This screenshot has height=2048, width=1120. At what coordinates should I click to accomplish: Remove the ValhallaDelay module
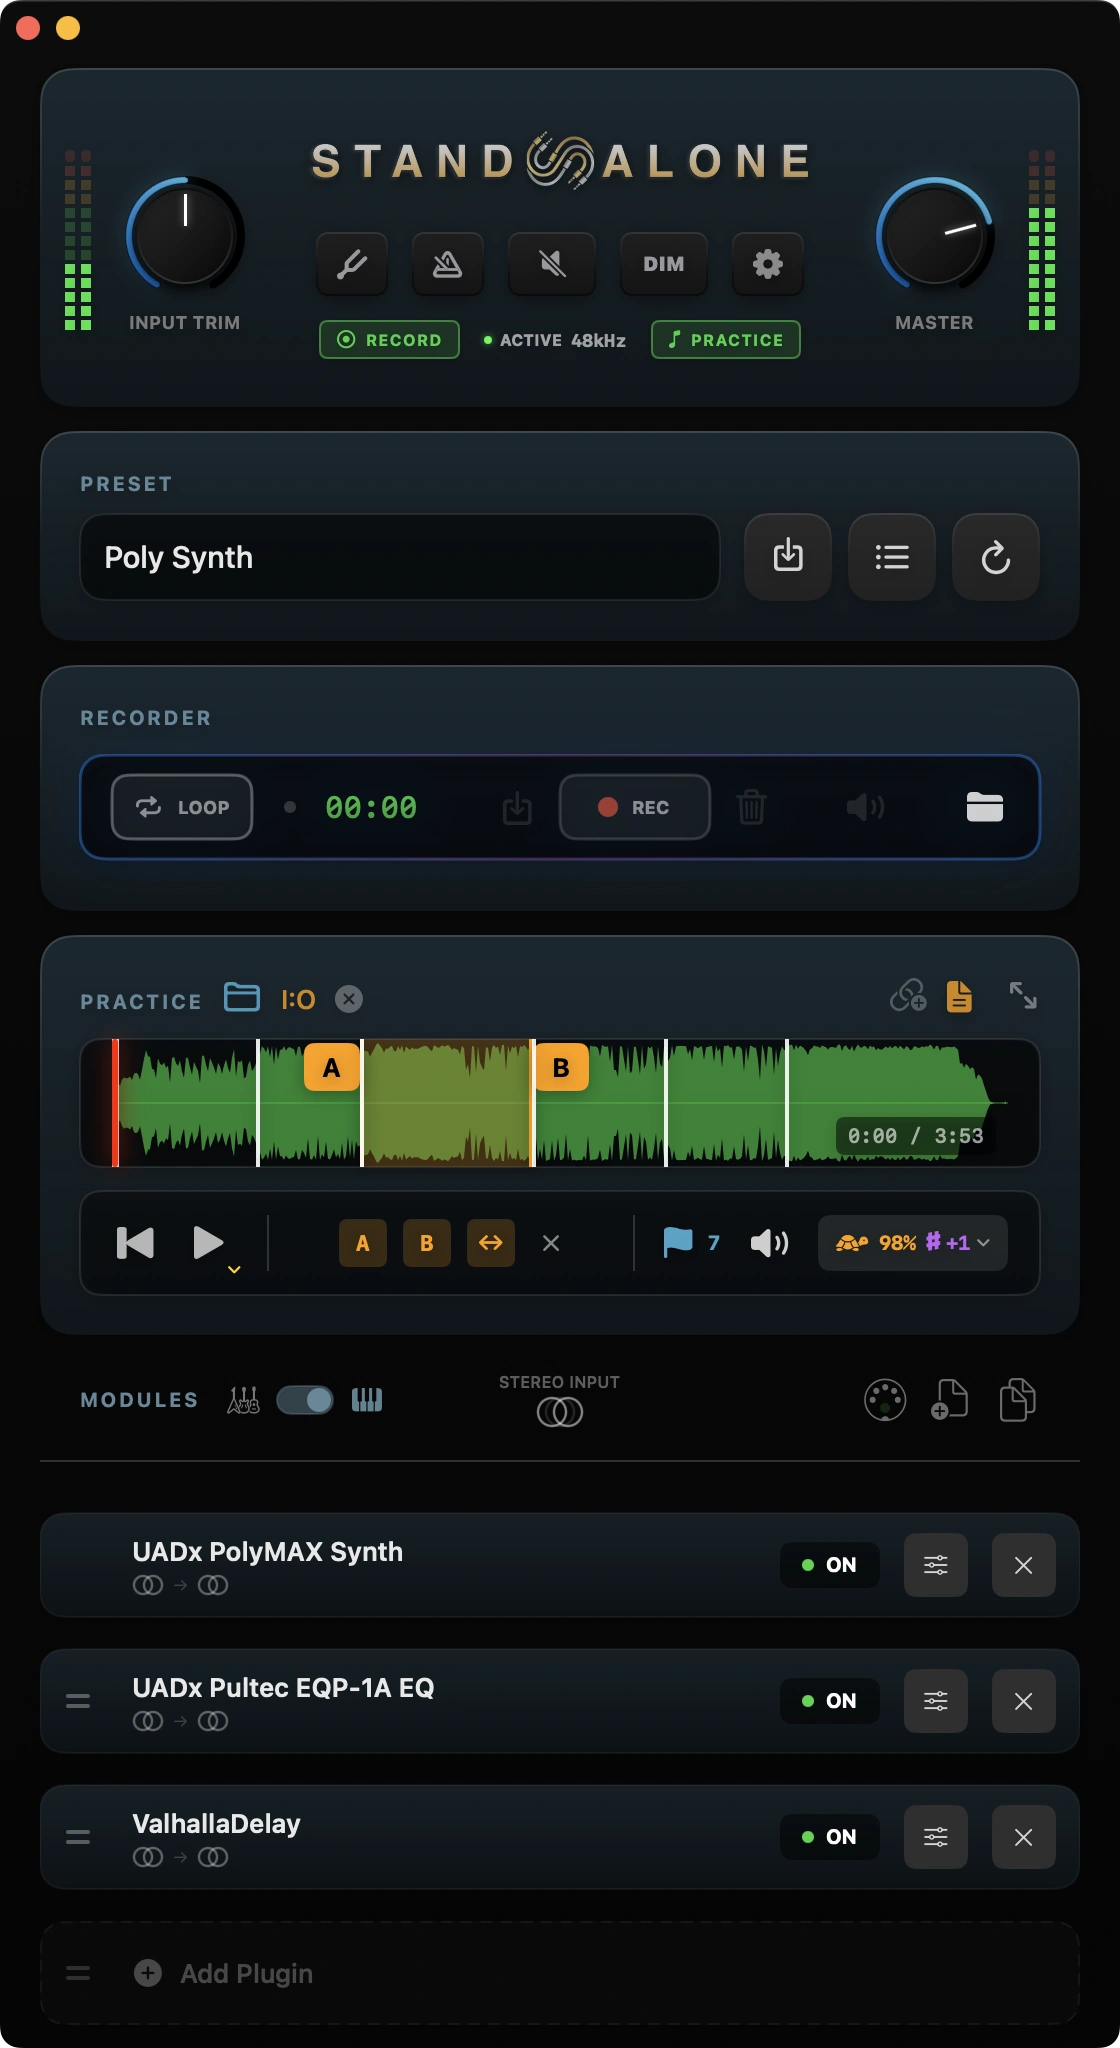click(x=1024, y=1837)
